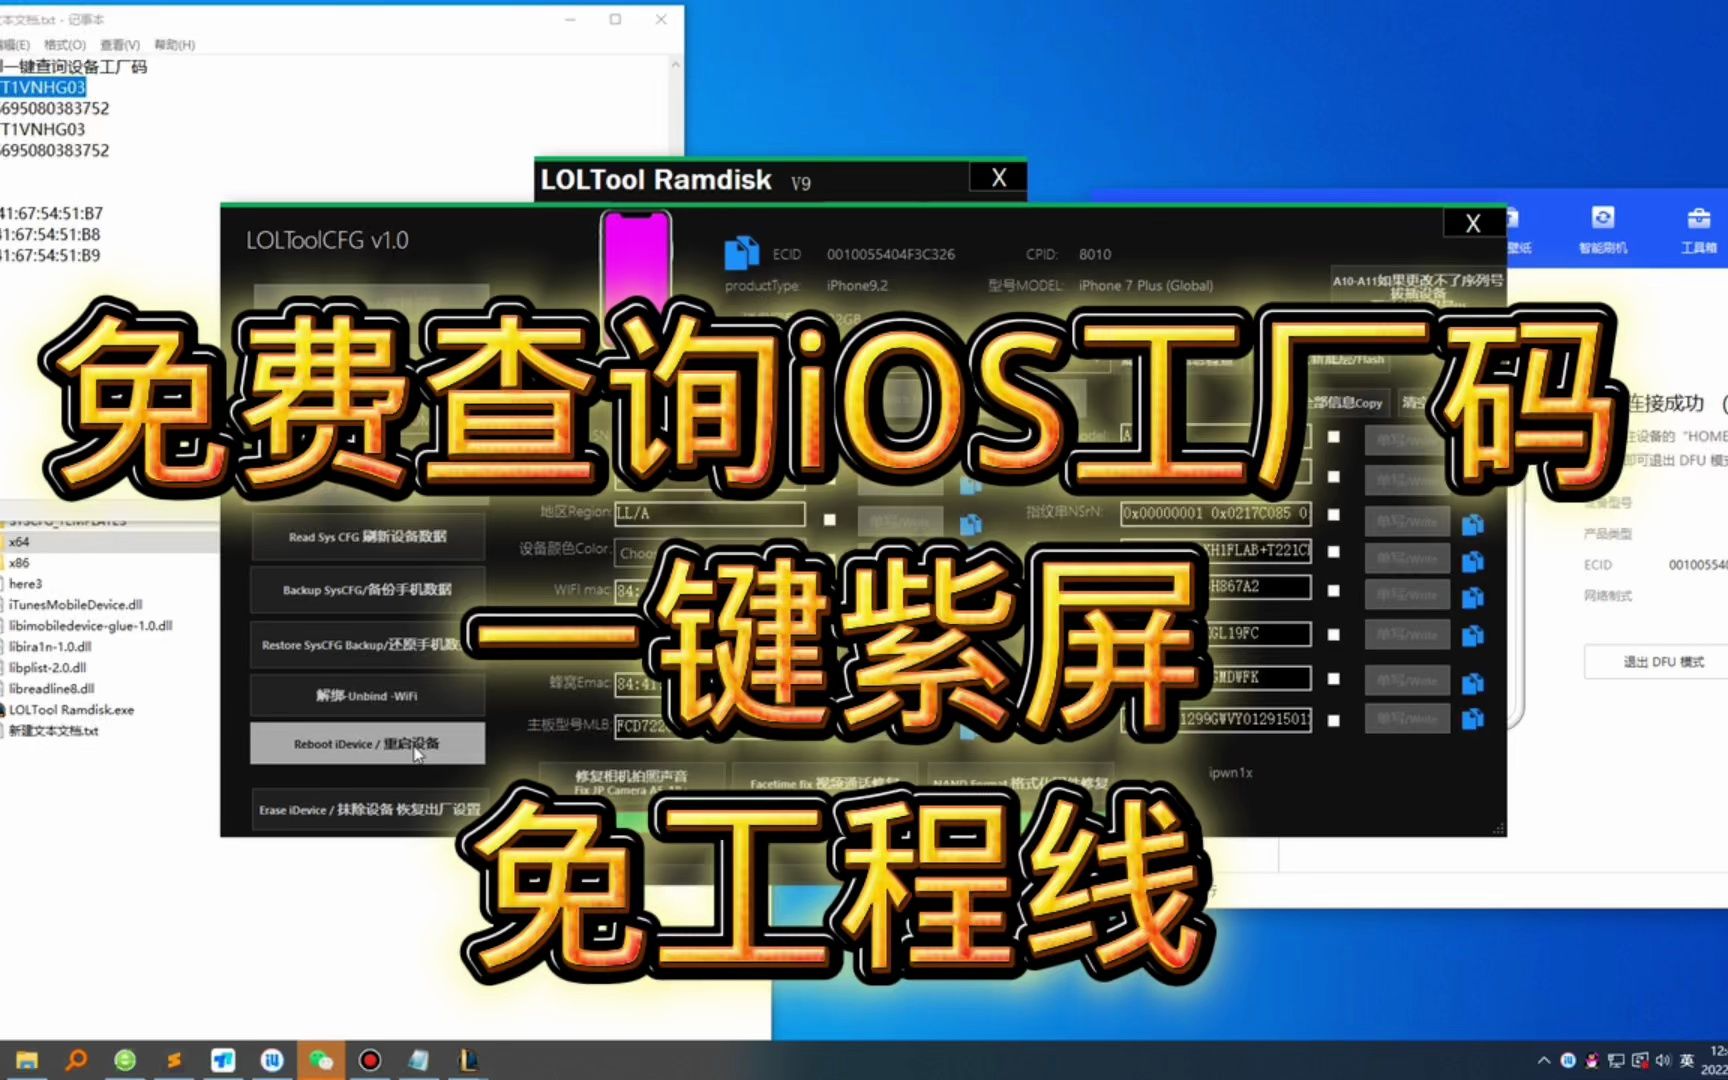The width and height of the screenshot is (1728, 1080).
Task: Click Write button in the NSrN row
Action: point(1407,521)
